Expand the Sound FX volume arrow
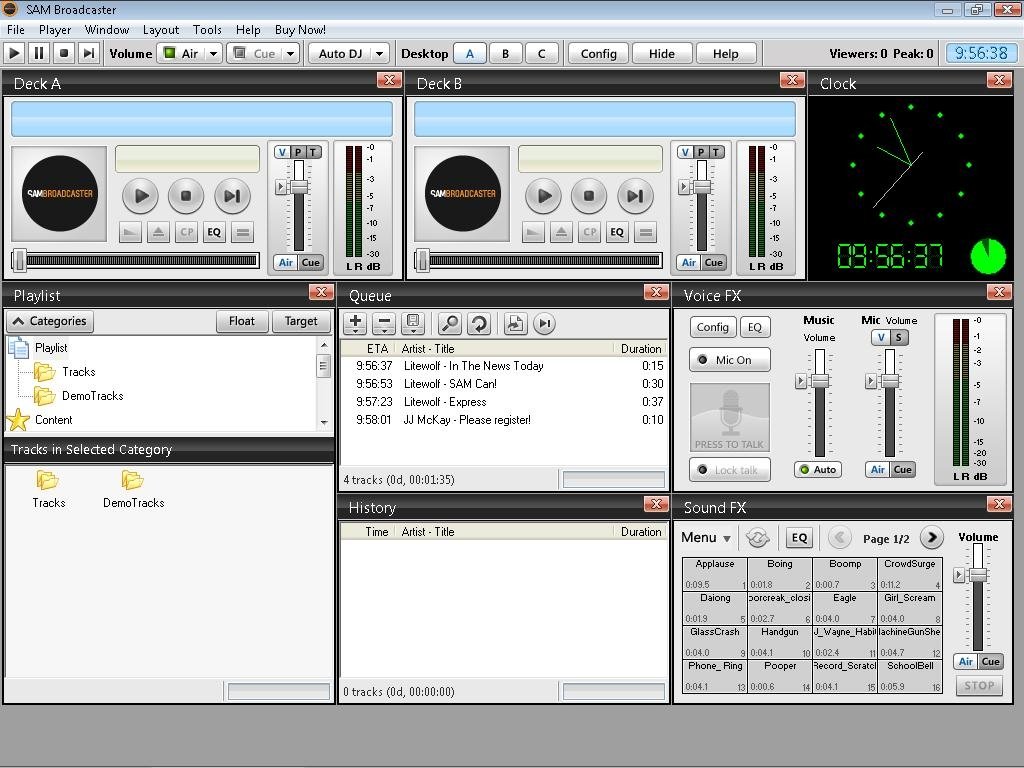1024x768 pixels. tap(958, 575)
